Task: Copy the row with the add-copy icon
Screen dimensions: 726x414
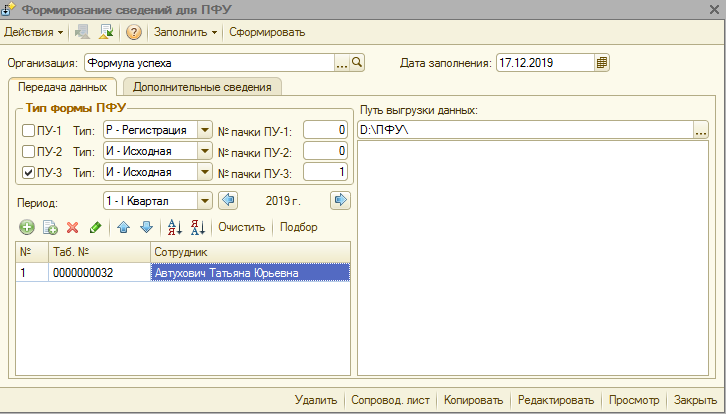Action: tap(50, 227)
